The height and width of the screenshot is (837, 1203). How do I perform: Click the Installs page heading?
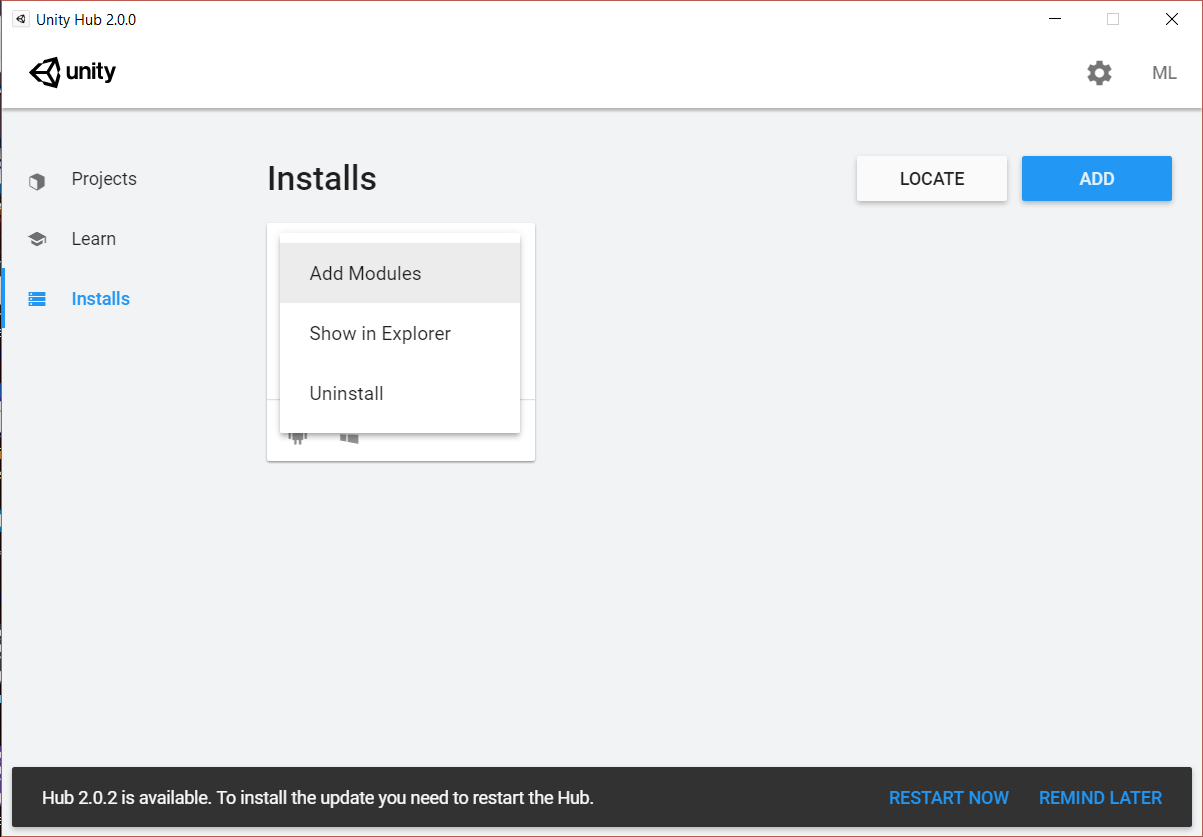322,179
